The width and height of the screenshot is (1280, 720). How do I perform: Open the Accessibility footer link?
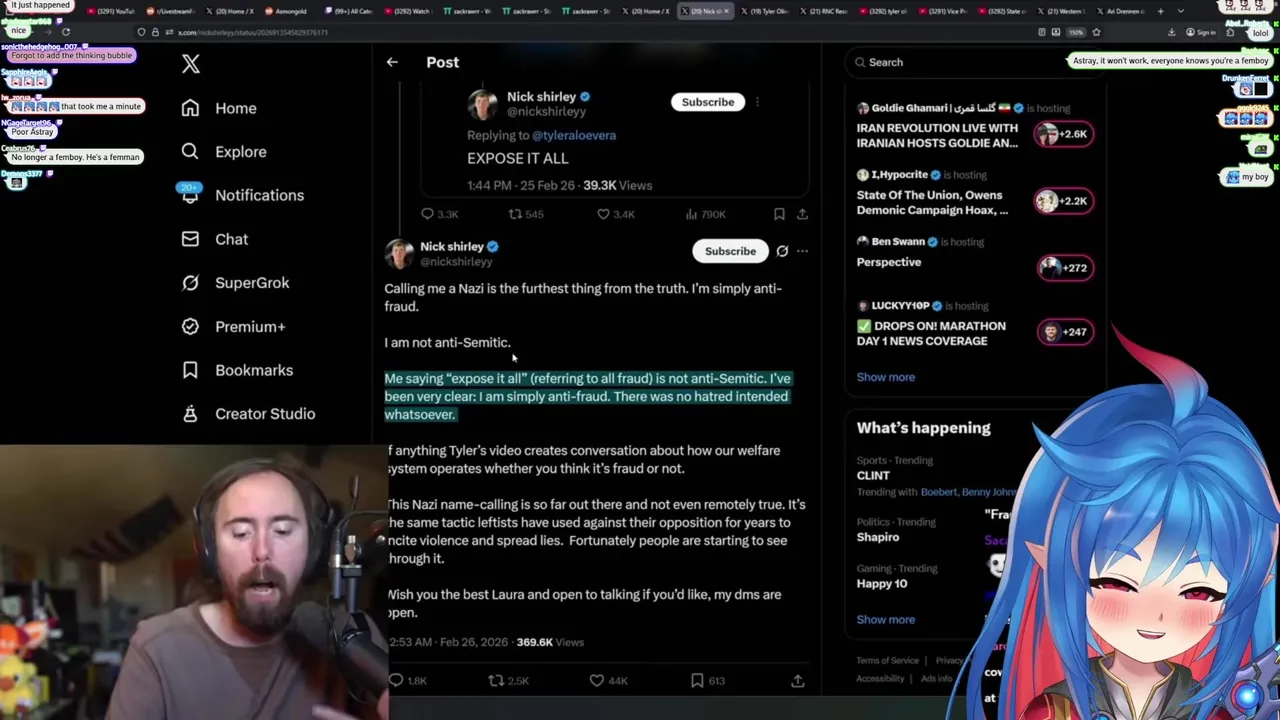(880, 678)
